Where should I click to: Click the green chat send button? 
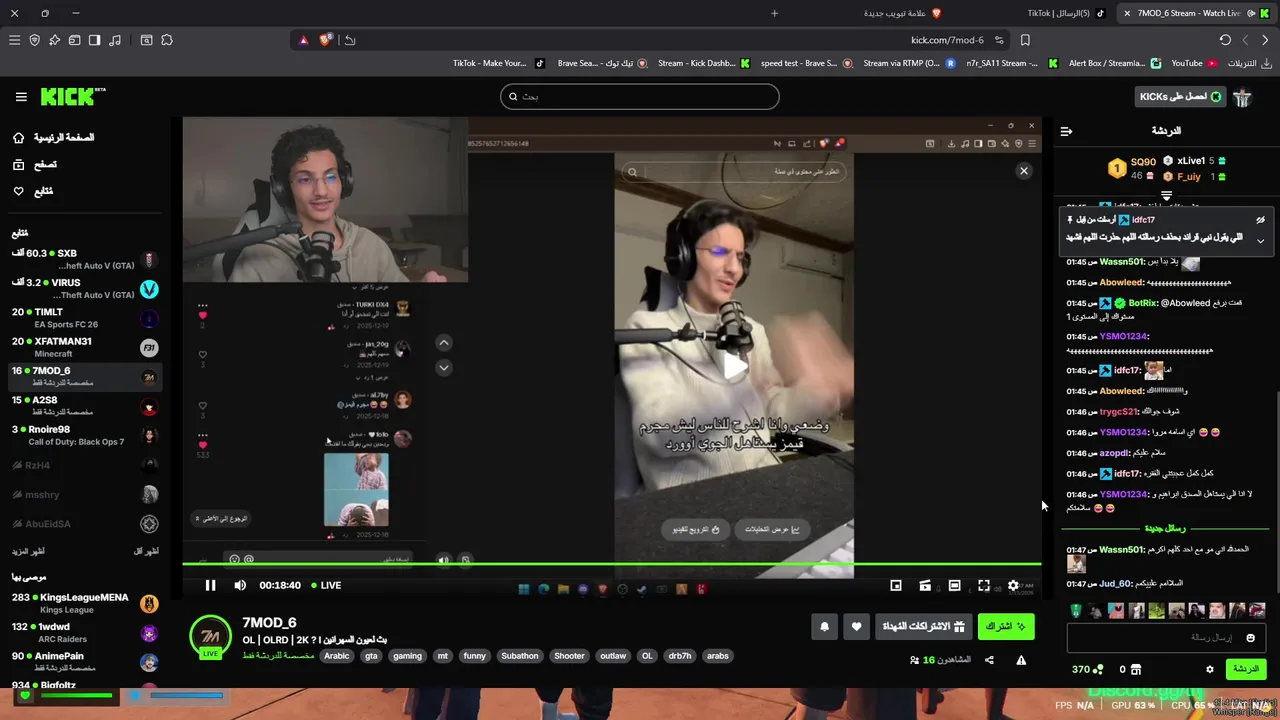1245,669
